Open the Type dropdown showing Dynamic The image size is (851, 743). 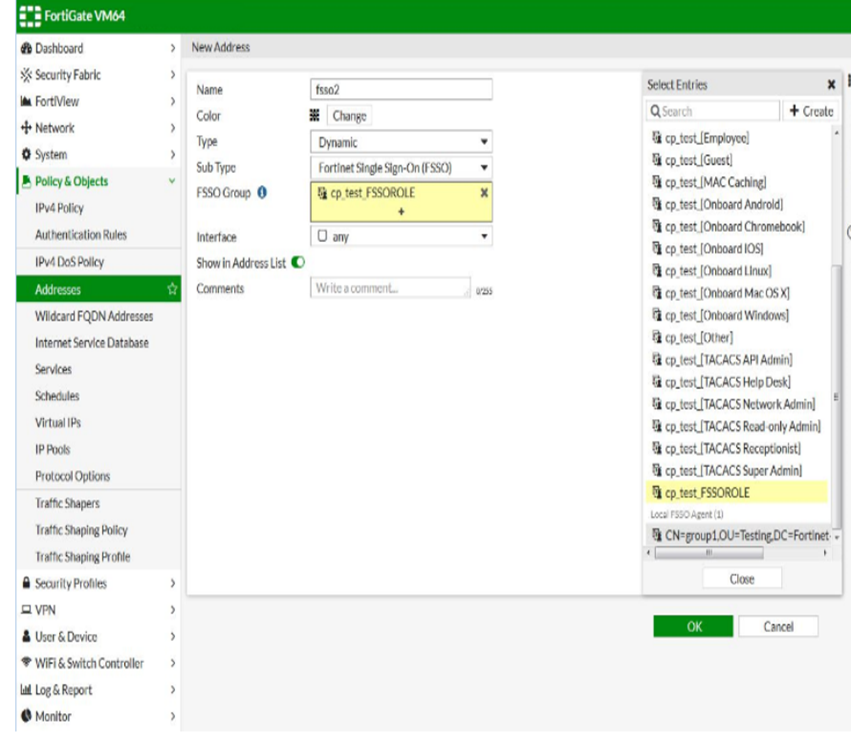[x=401, y=142]
